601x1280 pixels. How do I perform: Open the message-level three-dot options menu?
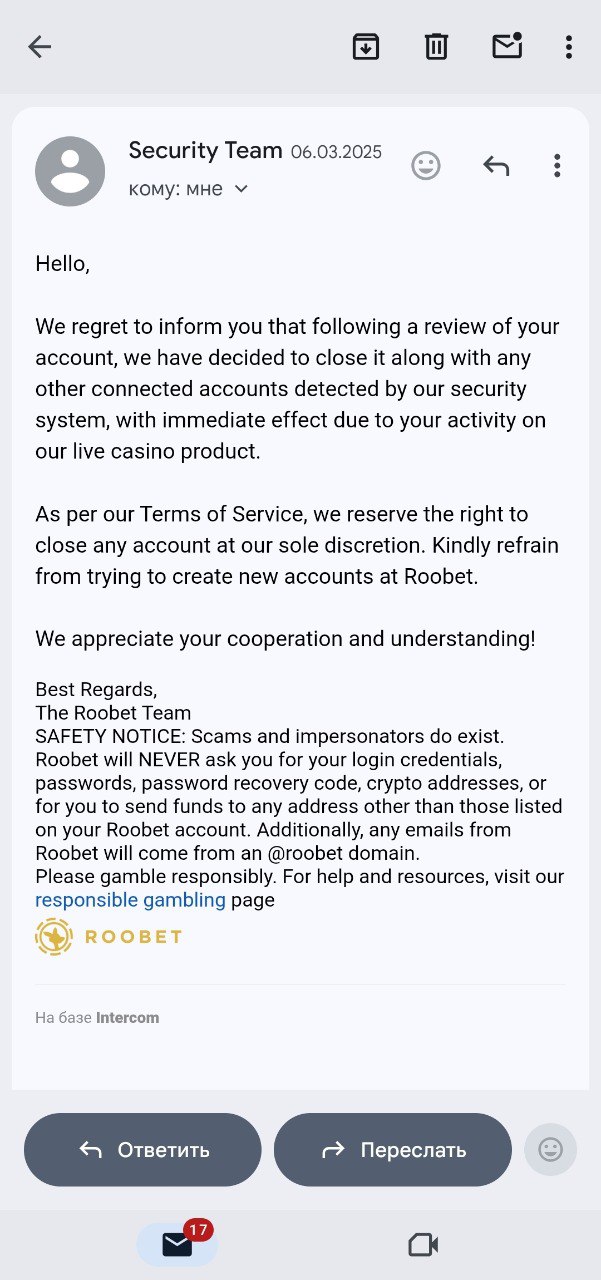point(557,165)
